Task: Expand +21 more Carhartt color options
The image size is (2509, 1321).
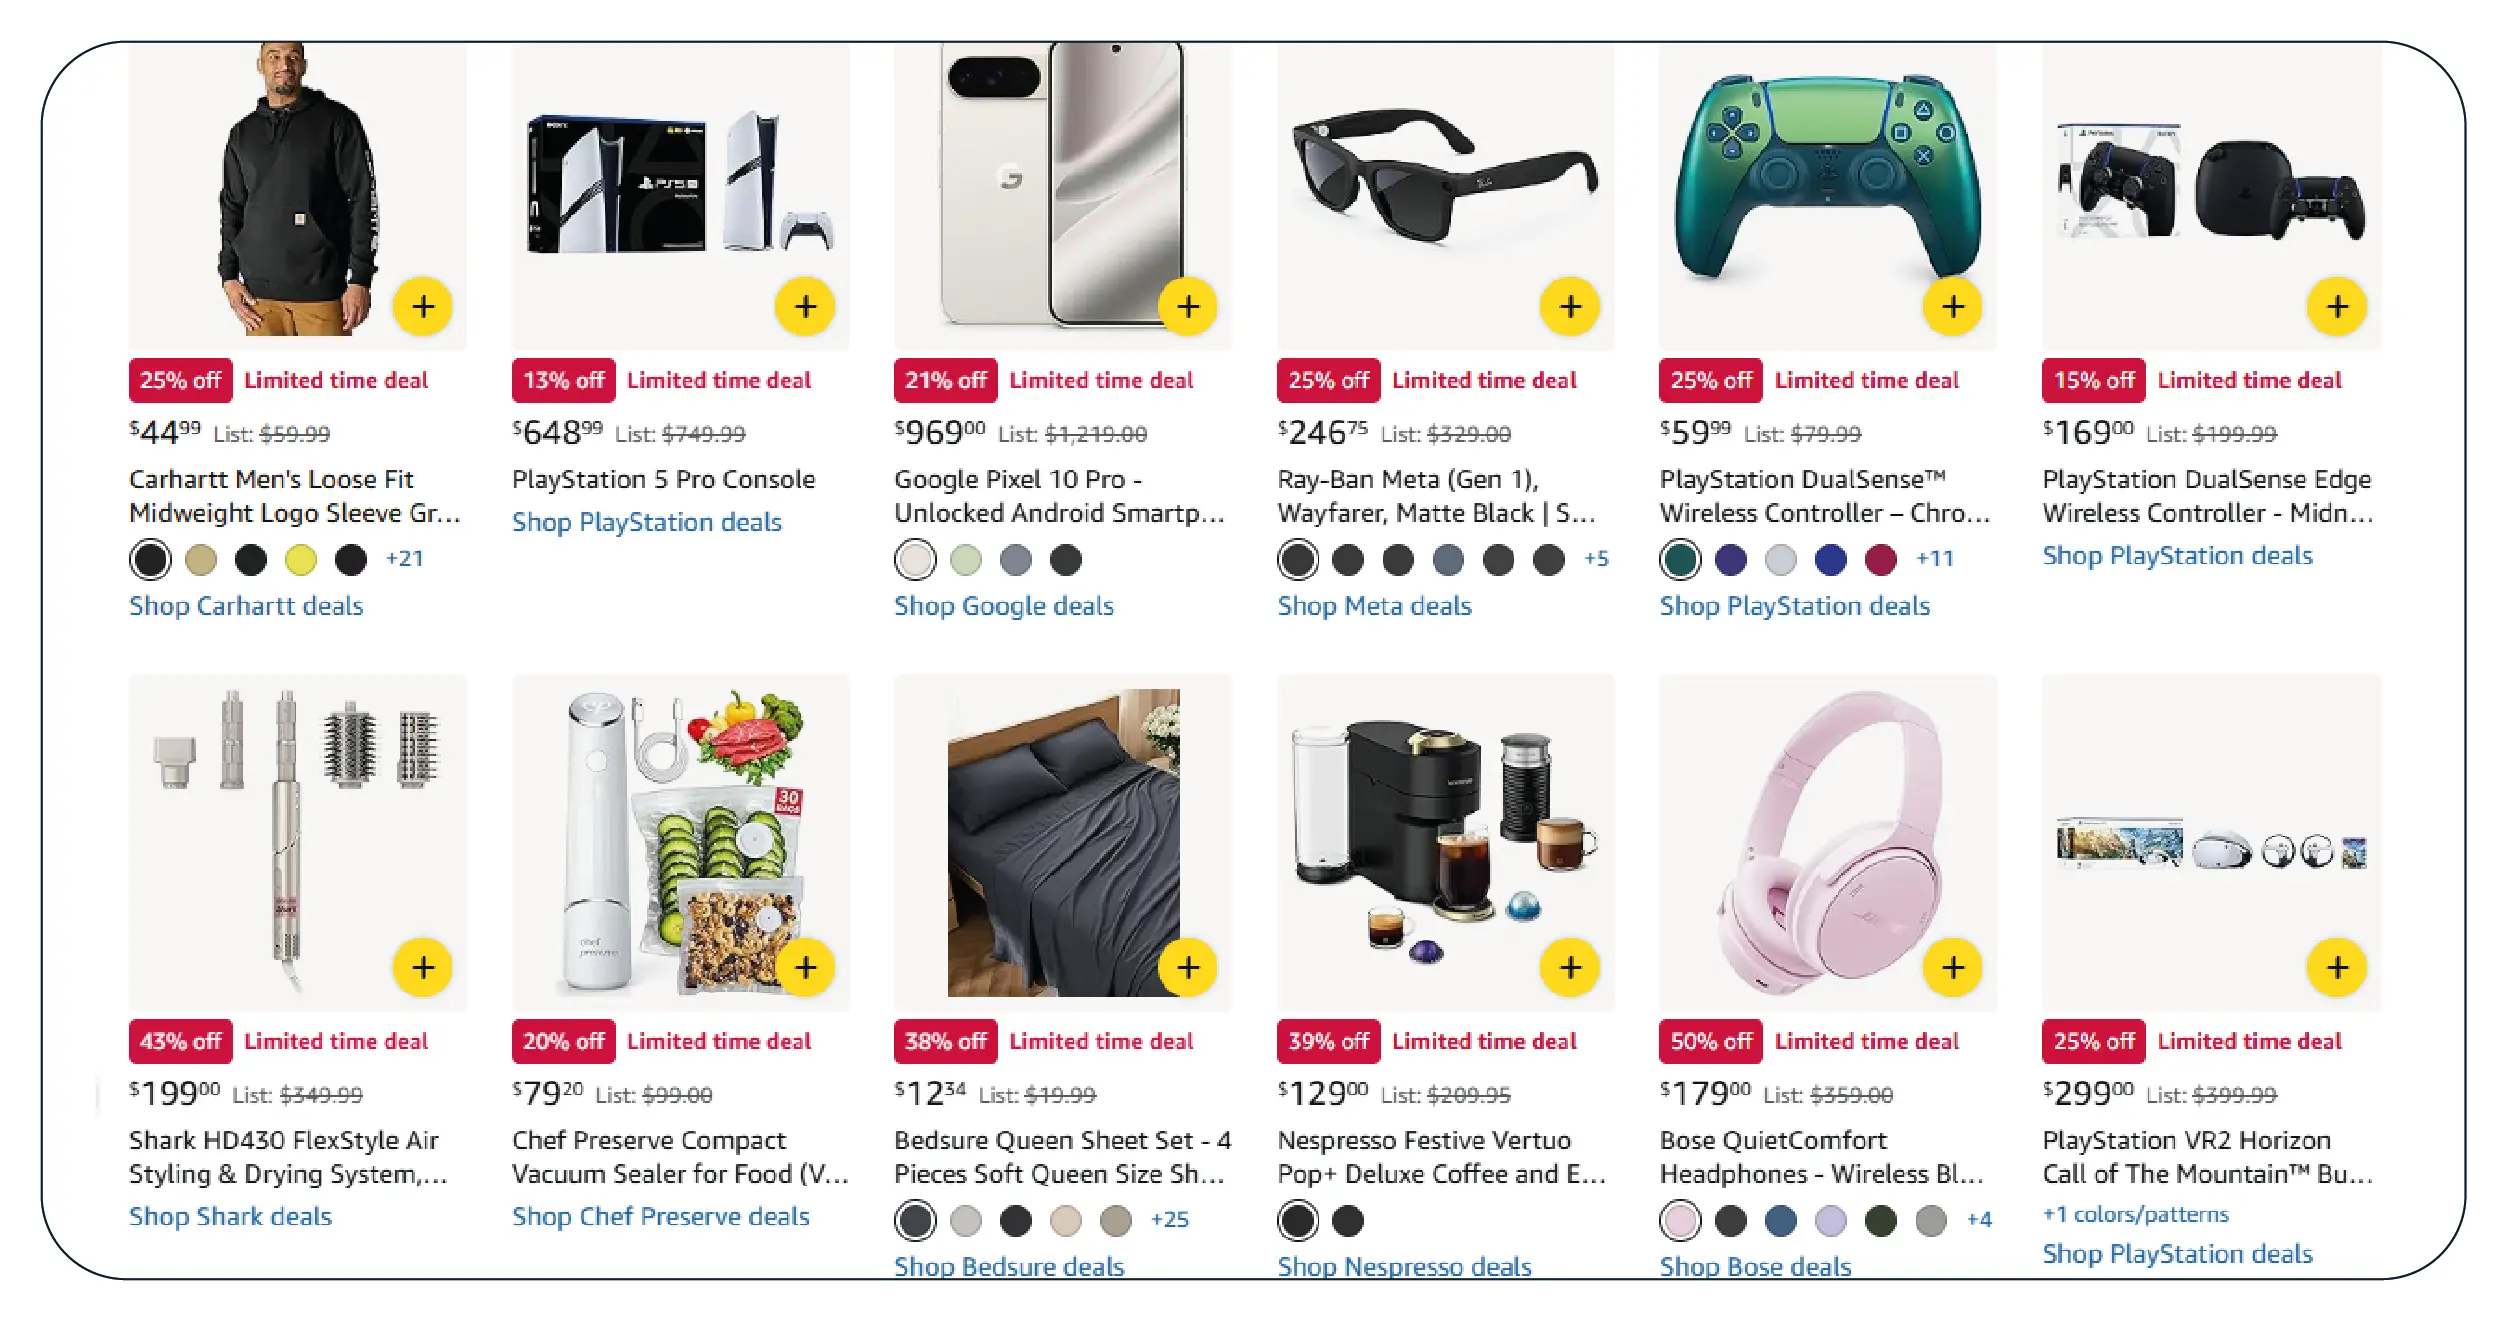Action: click(x=404, y=559)
